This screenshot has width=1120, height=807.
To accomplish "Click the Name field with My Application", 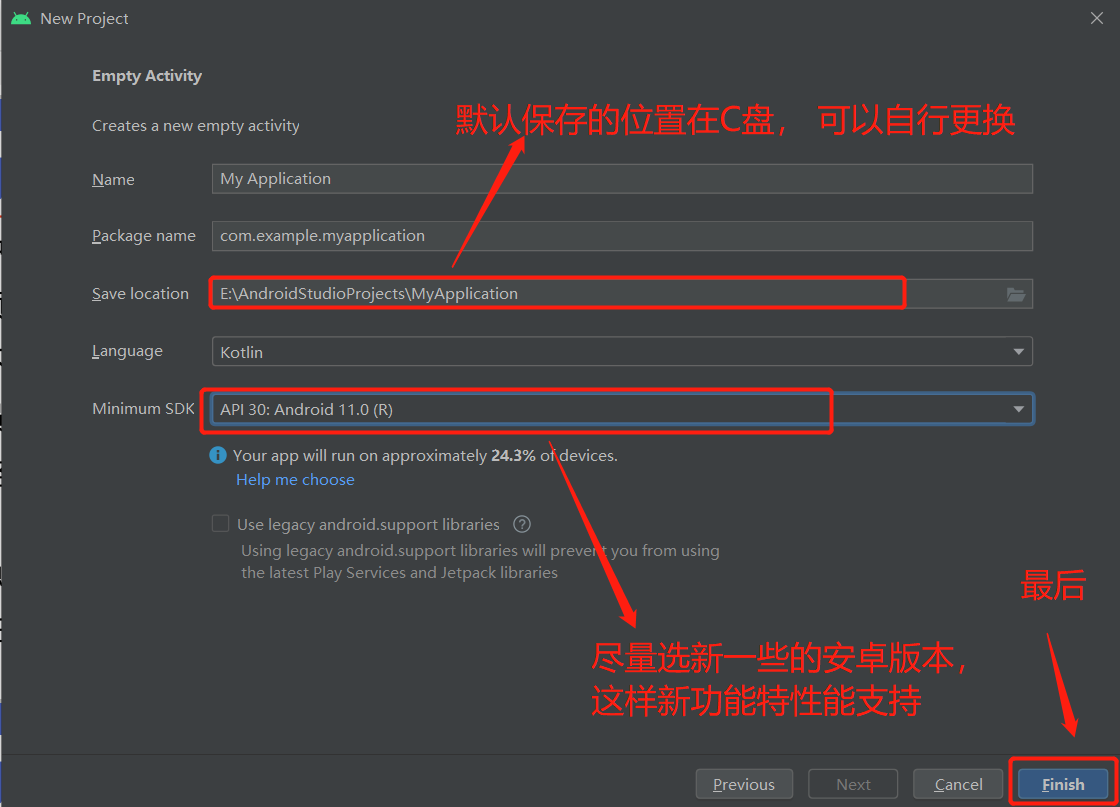I will [622, 179].
